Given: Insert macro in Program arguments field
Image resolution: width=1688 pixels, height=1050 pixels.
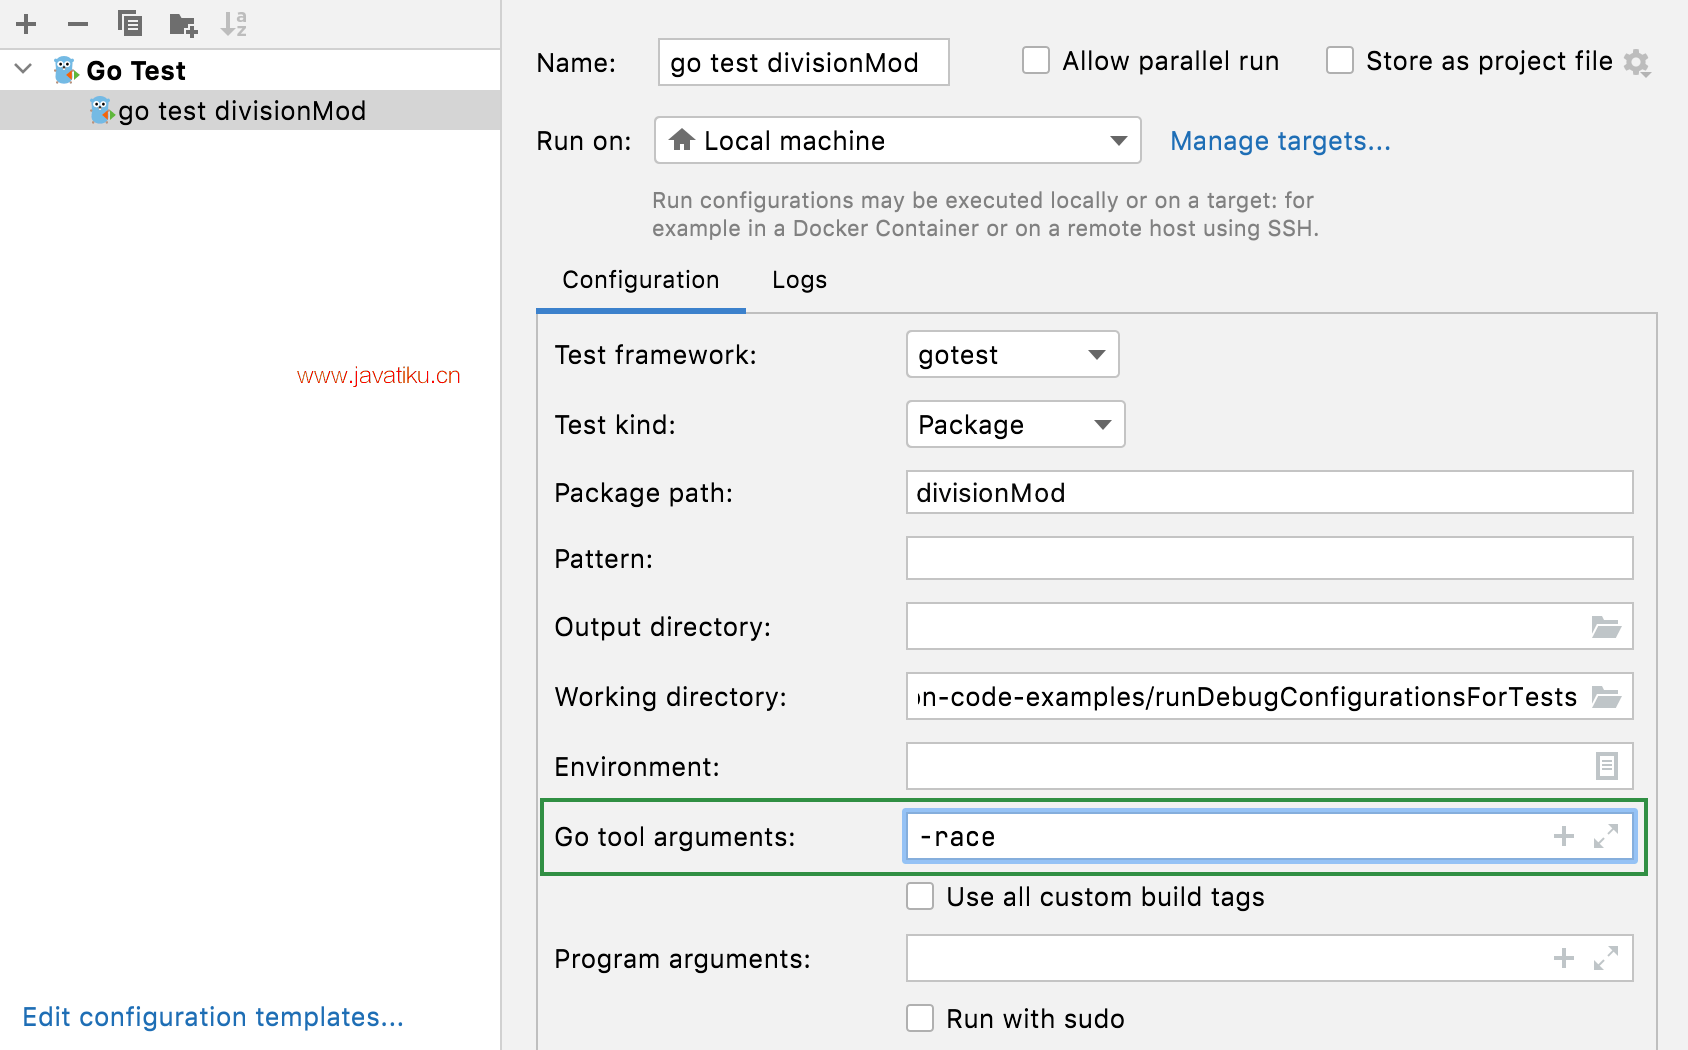Looking at the screenshot, I should coord(1564,959).
